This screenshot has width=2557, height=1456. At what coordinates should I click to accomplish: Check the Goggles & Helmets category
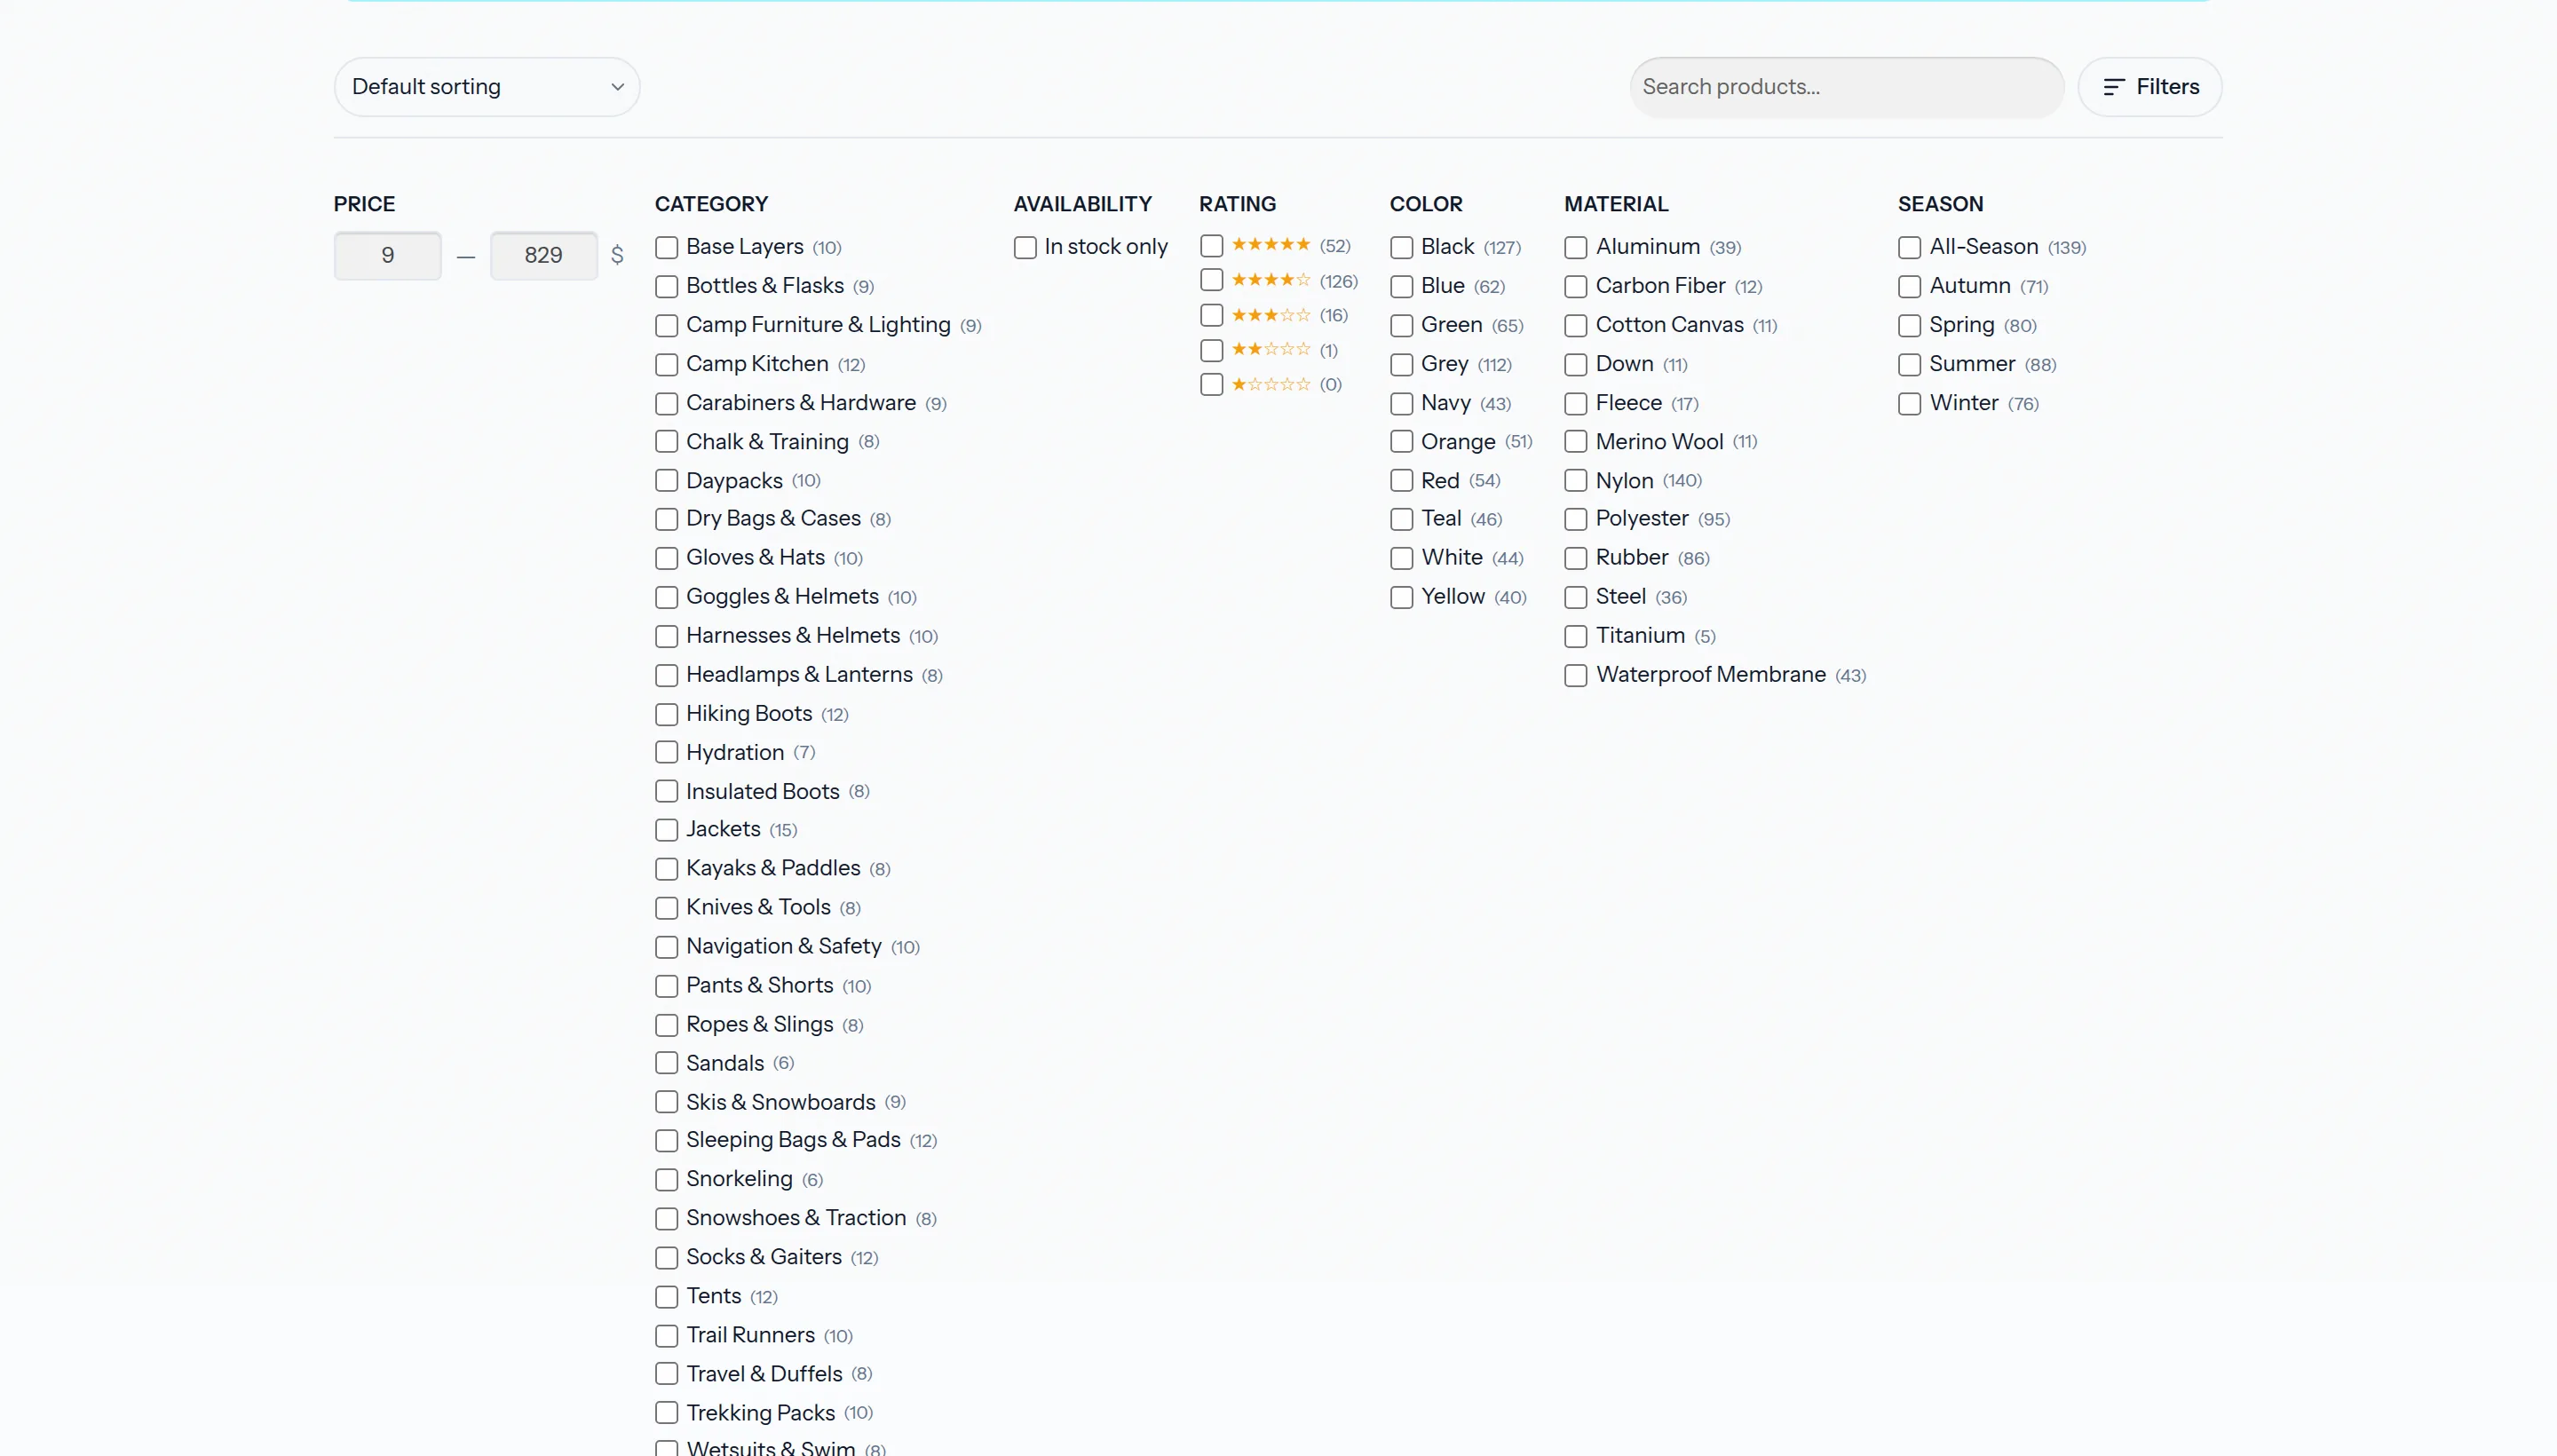coord(667,597)
